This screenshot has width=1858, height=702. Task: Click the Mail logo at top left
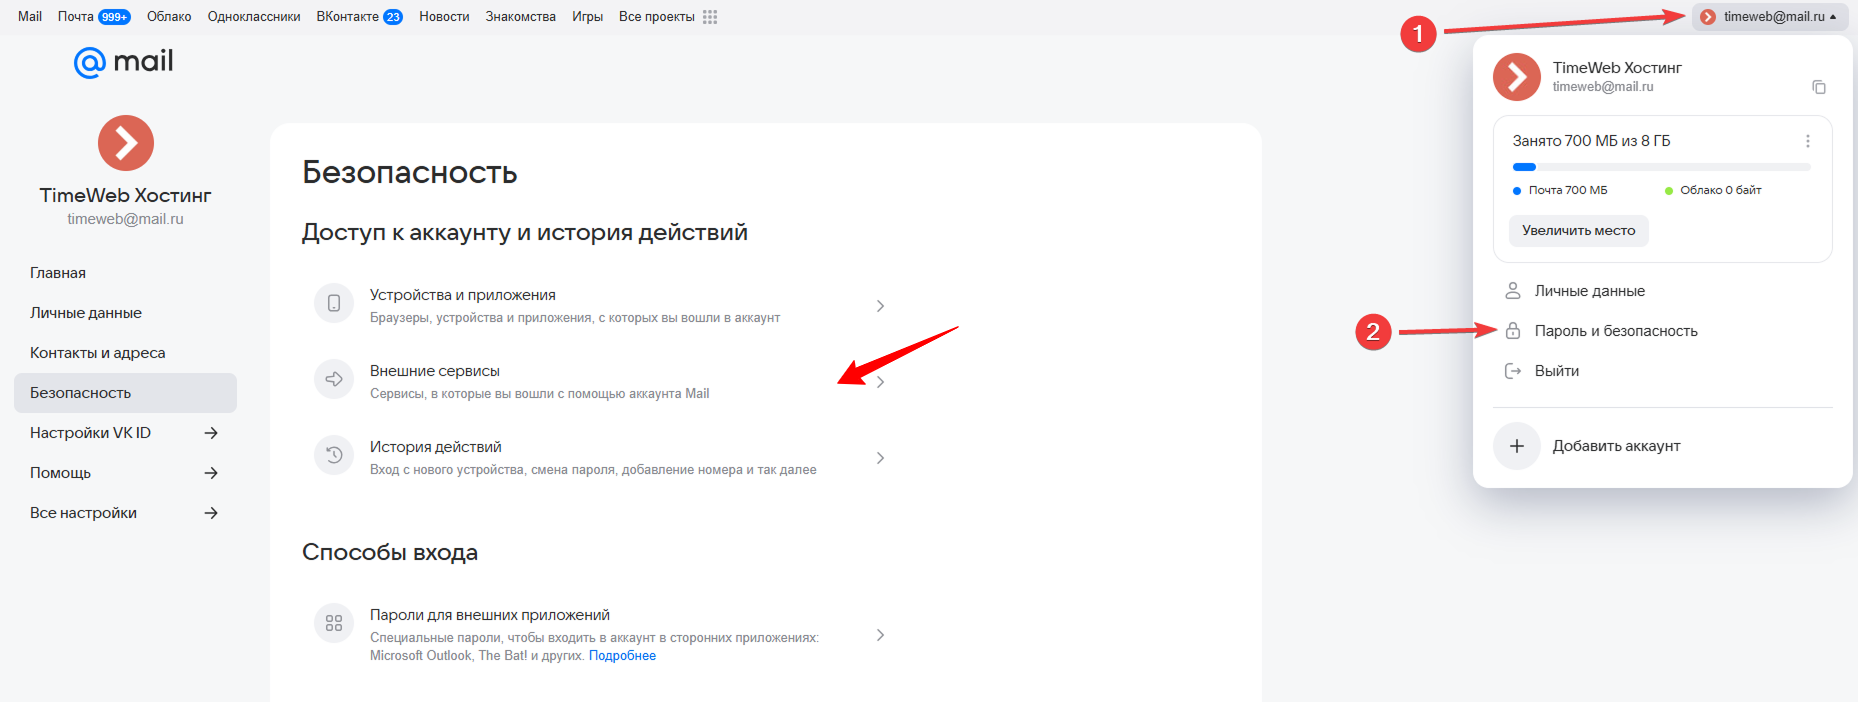click(124, 62)
